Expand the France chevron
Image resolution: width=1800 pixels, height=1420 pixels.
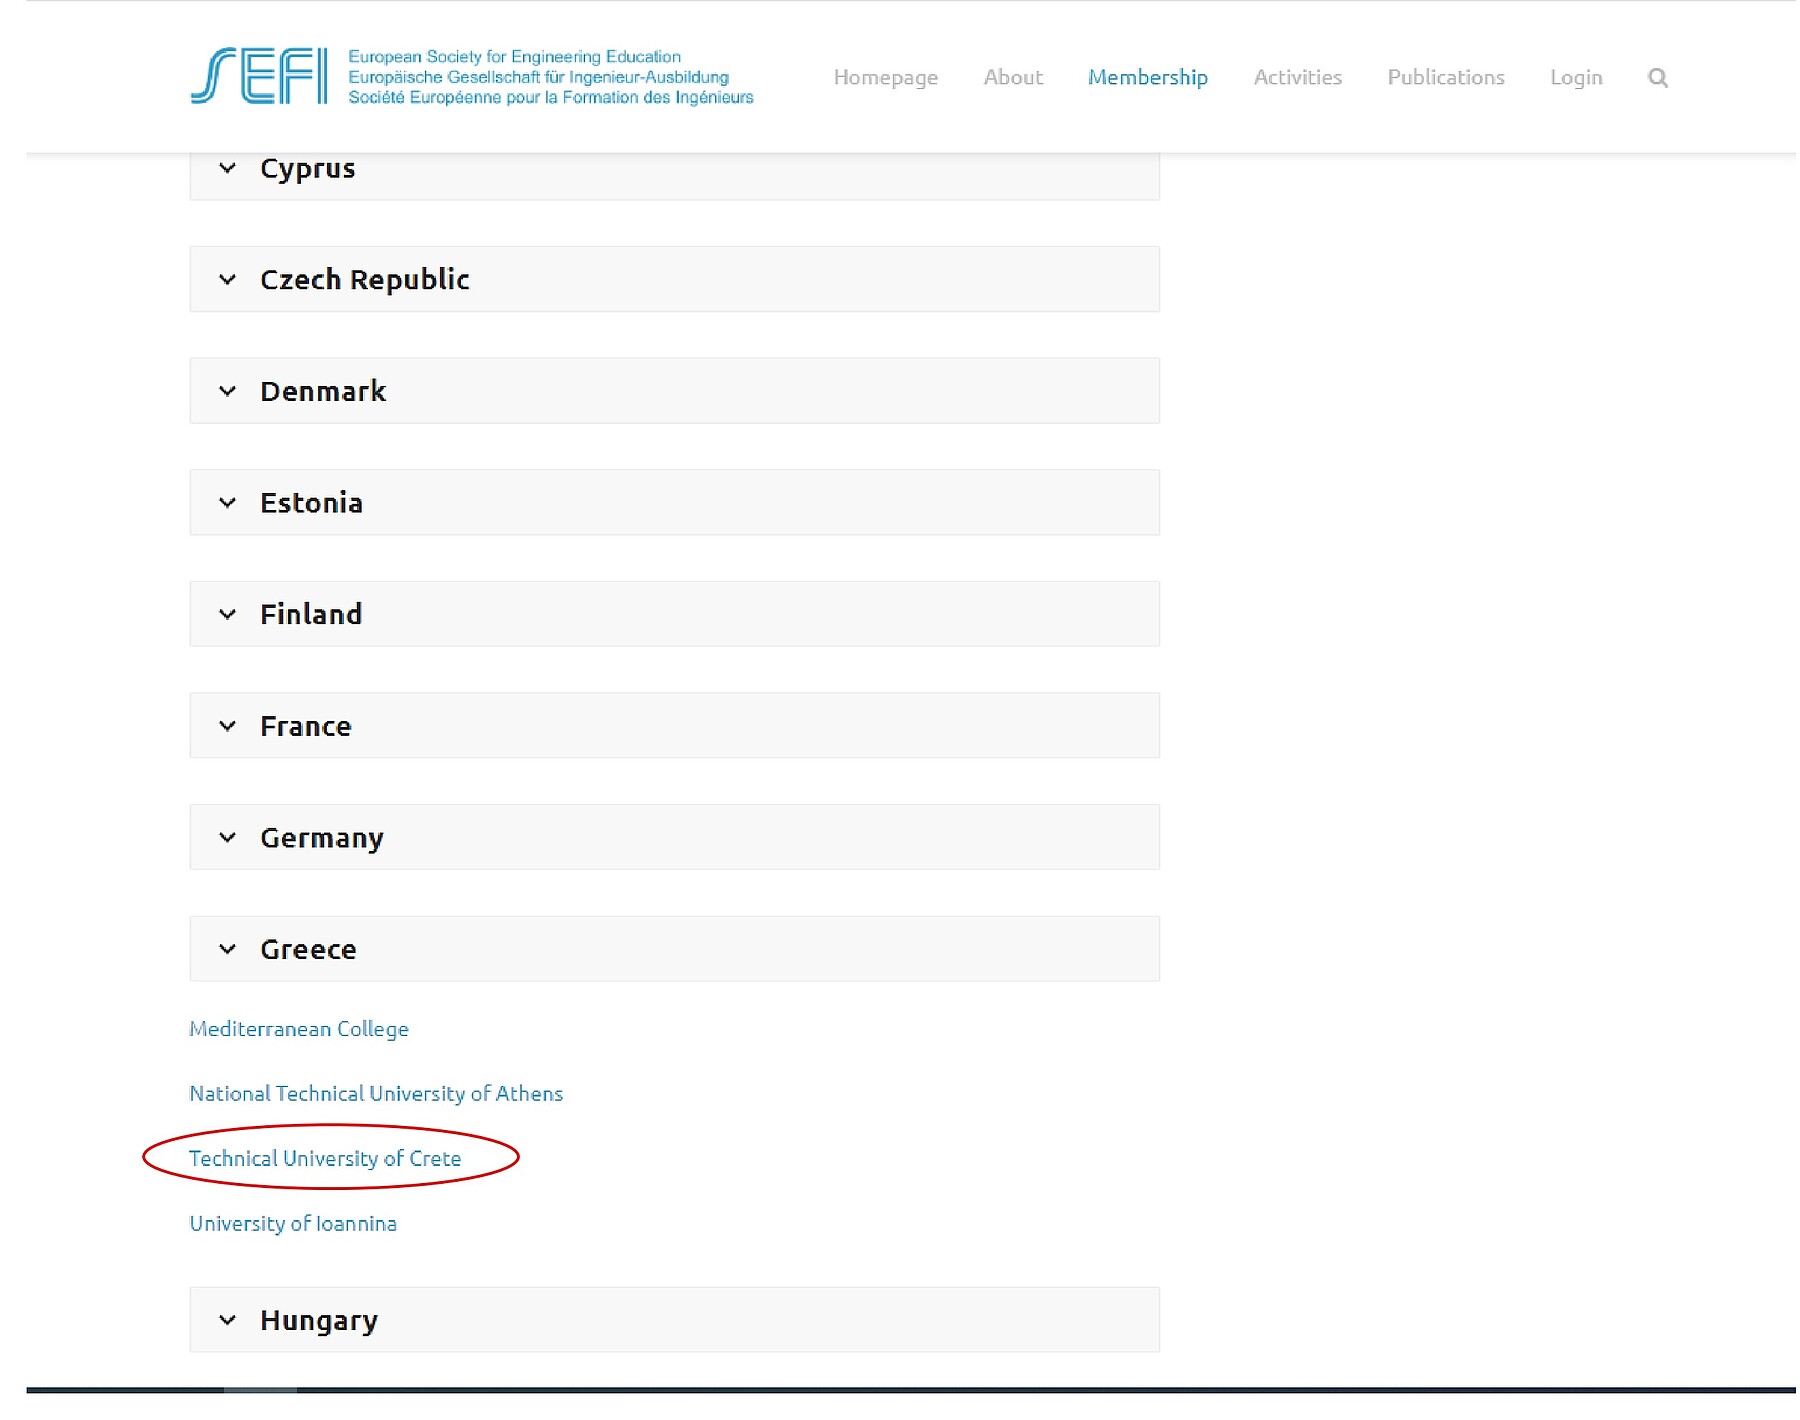(x=227, y=726)
